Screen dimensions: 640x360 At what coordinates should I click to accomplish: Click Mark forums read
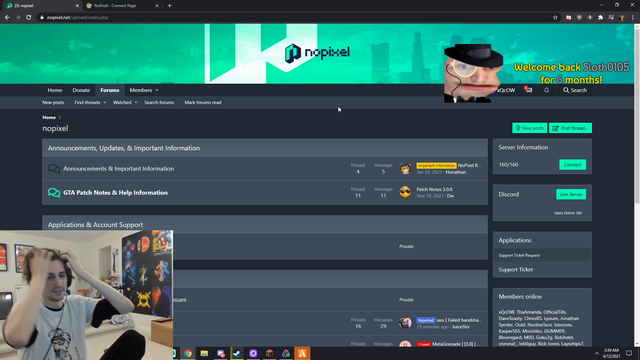pos(203,102)
